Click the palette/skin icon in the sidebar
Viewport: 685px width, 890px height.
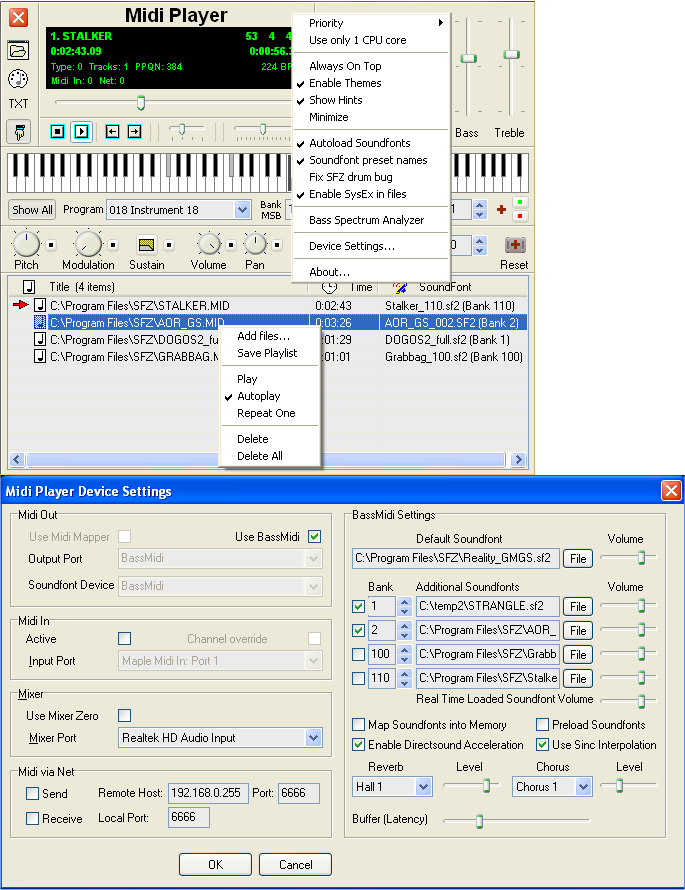tap(18, 78)
